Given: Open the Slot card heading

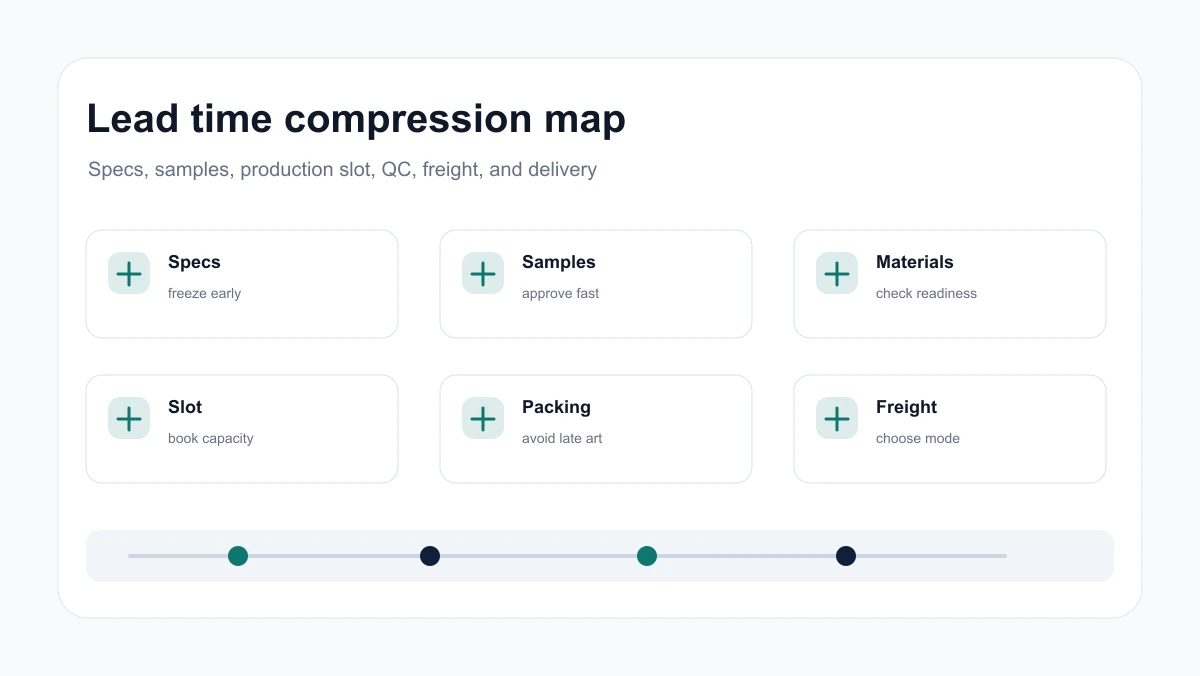Looking at the screenshot, I should click(185, 407).
